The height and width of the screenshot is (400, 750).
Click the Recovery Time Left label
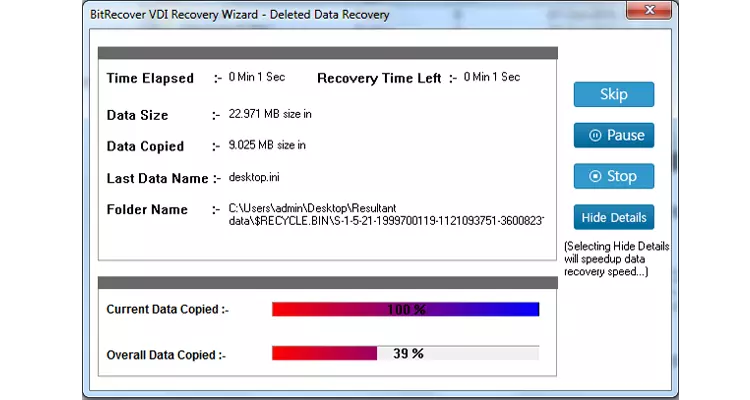(379, 78)
